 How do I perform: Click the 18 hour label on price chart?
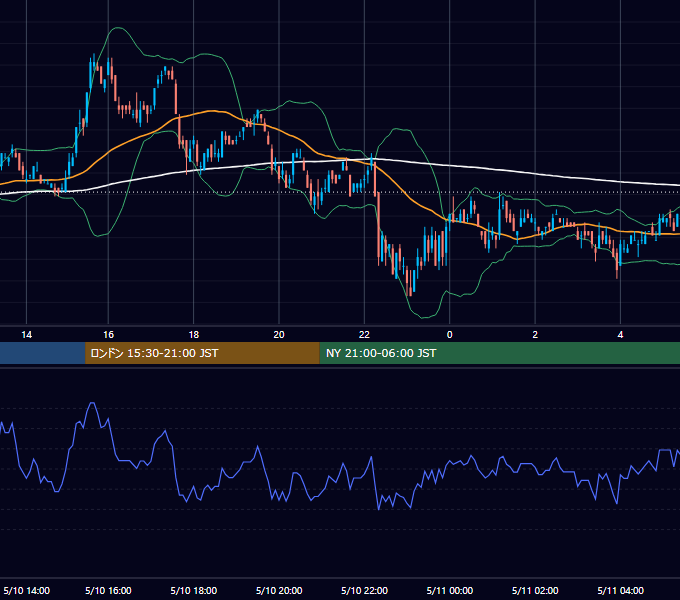coord(194,335)
